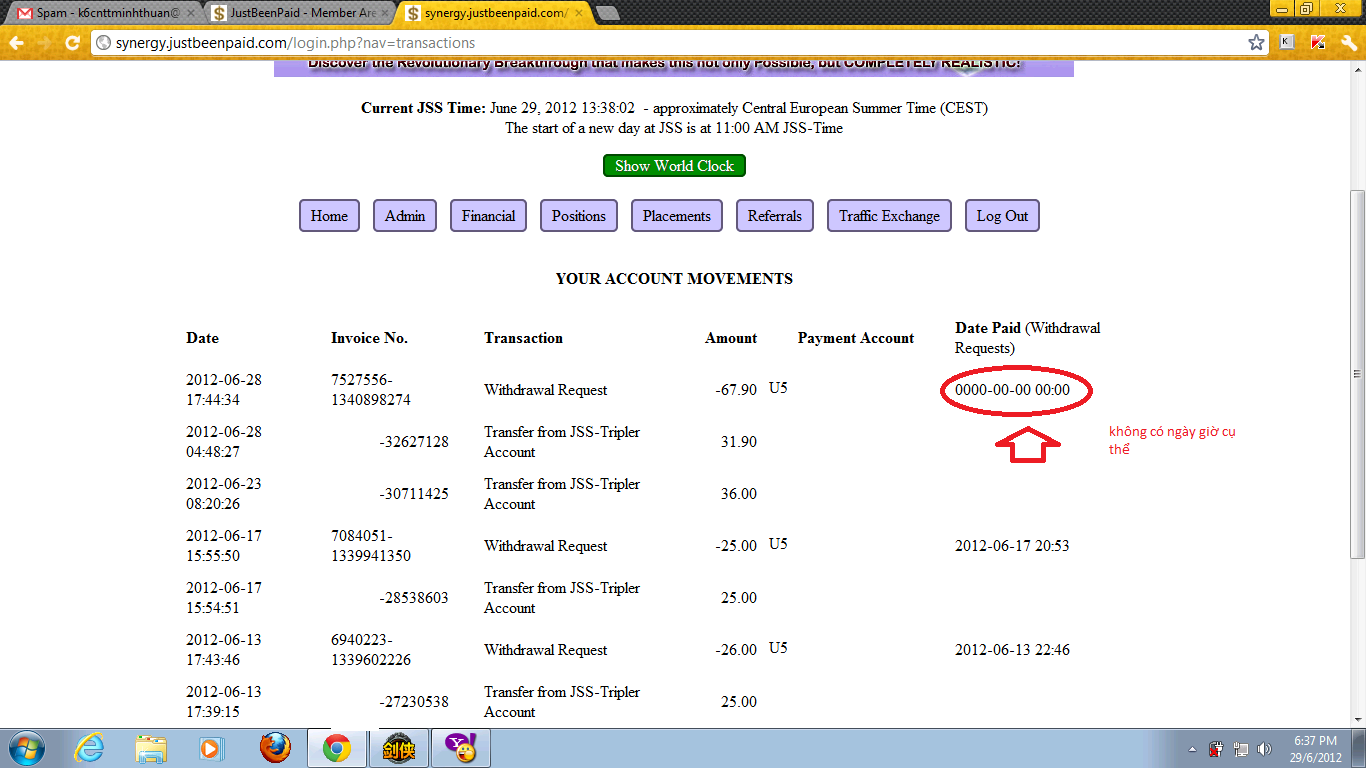
Task: Click the Chrome icon in the taskbar
Action: point(337,748)
